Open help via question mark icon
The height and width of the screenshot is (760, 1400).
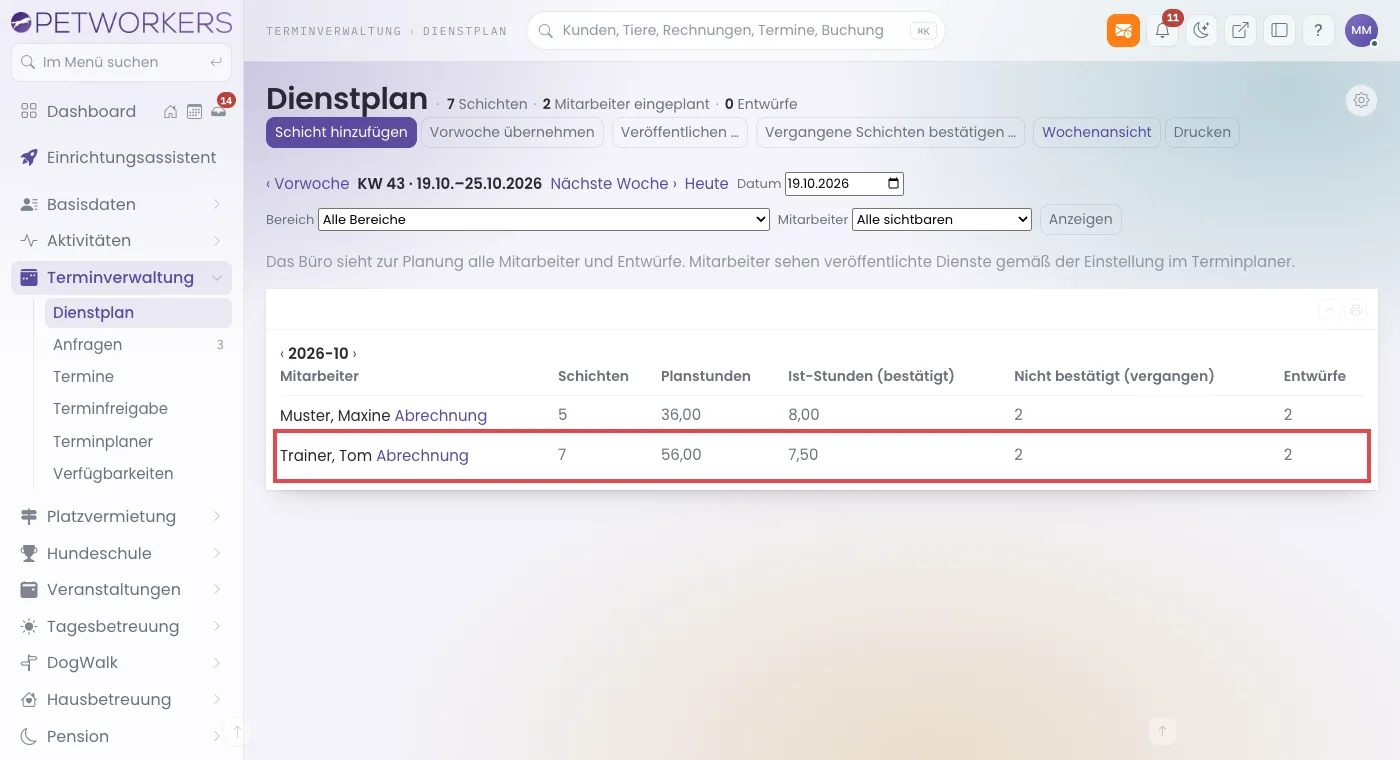click(x=1318, y=30)
